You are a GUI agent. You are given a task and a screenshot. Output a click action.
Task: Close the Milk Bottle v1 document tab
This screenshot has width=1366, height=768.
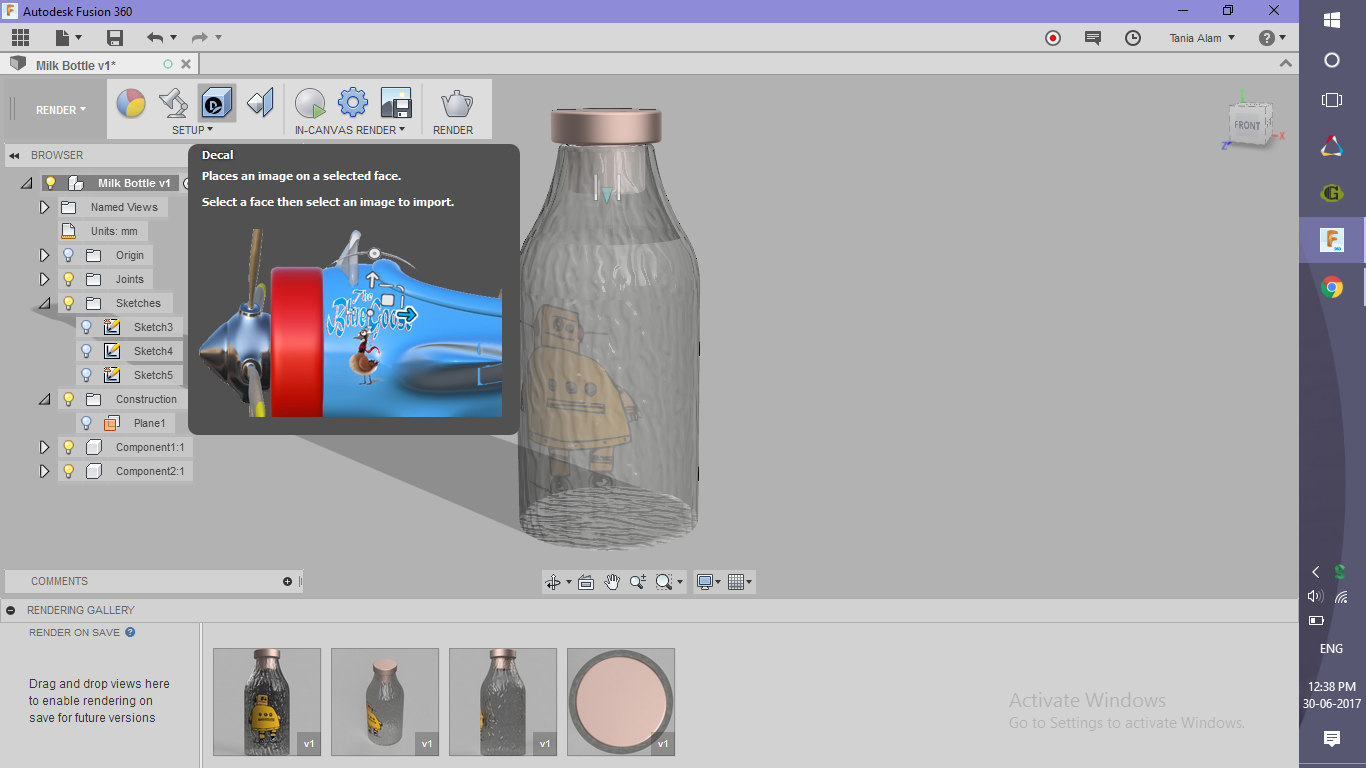point(185,64)
